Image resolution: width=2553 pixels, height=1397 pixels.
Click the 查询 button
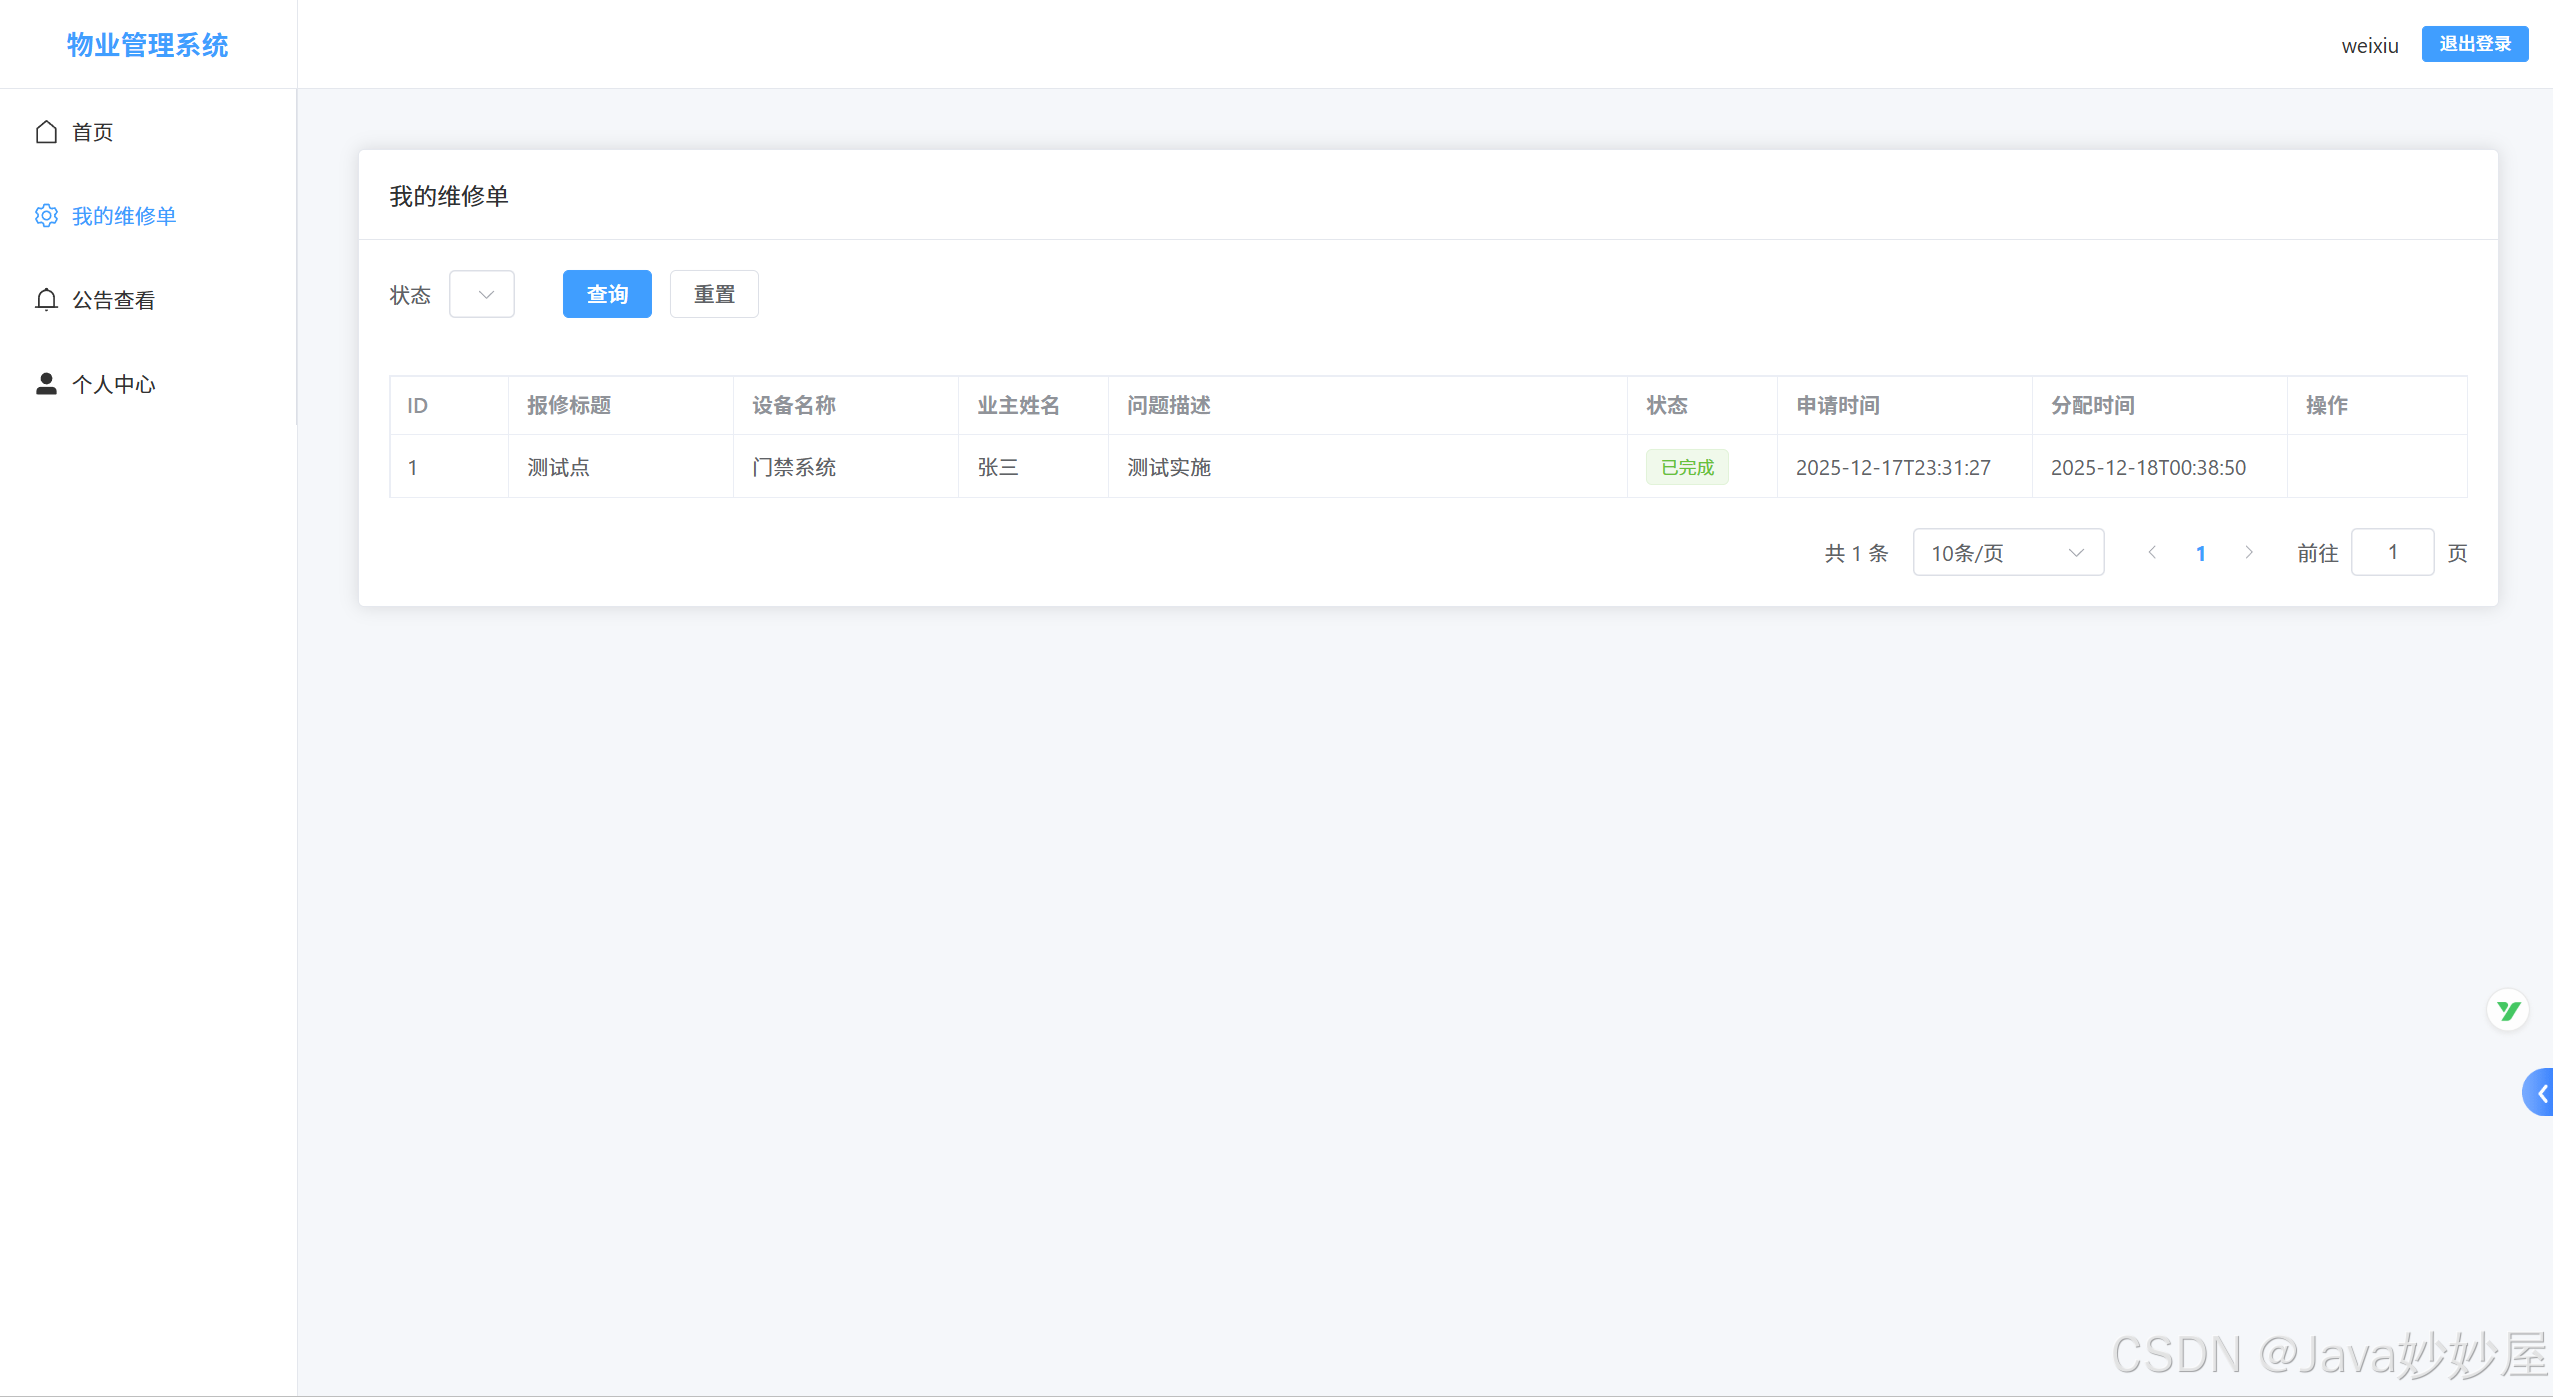click(x=607, y=294)
